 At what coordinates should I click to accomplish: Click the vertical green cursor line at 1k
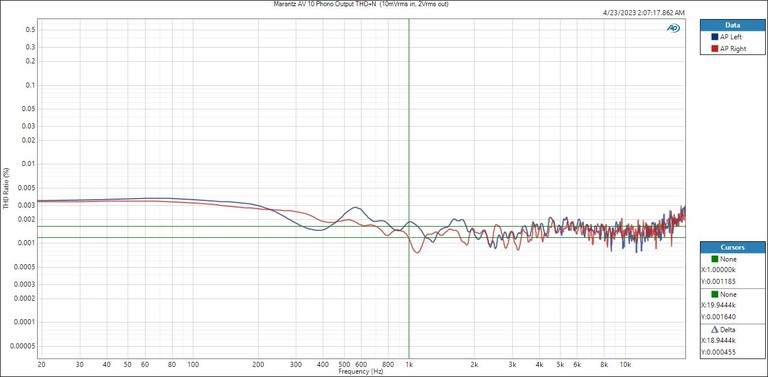(x=409, y=147)
